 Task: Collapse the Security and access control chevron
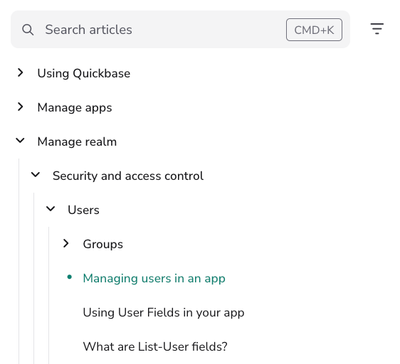point(36,175)
